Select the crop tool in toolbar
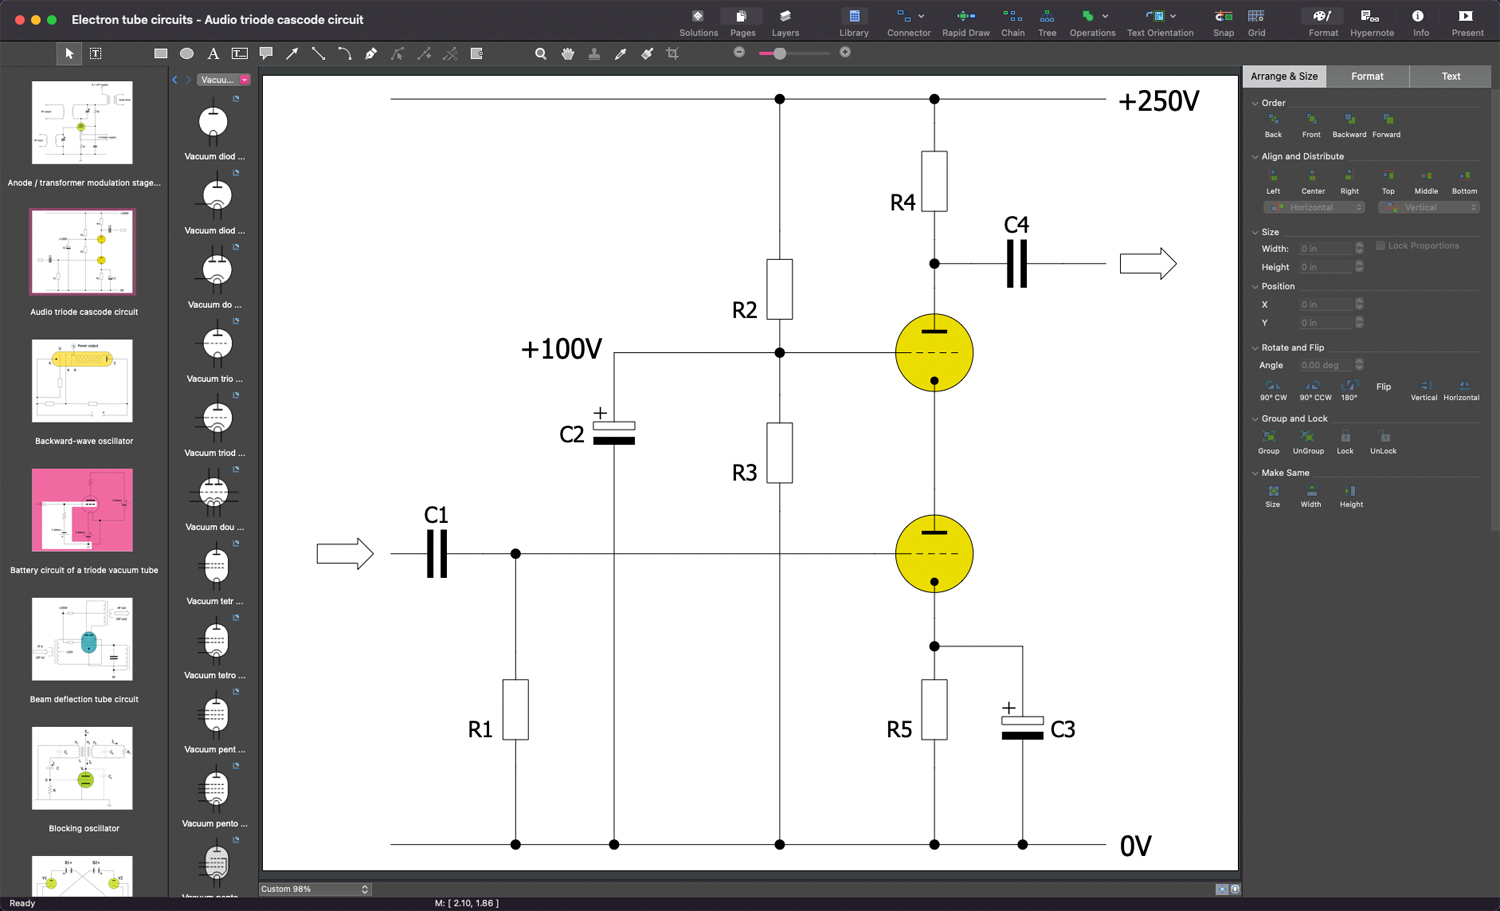 coord(673,54)
